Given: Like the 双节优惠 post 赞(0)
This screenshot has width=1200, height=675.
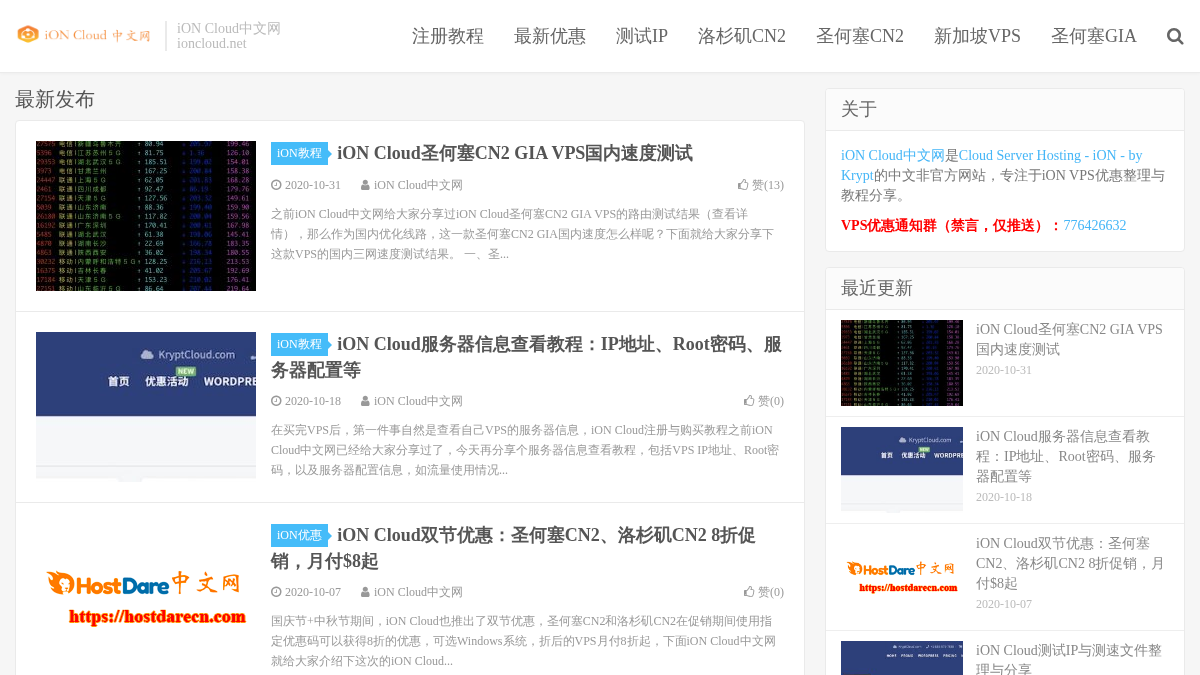Looking at the screenshot, I should click(x=764, y=592).
